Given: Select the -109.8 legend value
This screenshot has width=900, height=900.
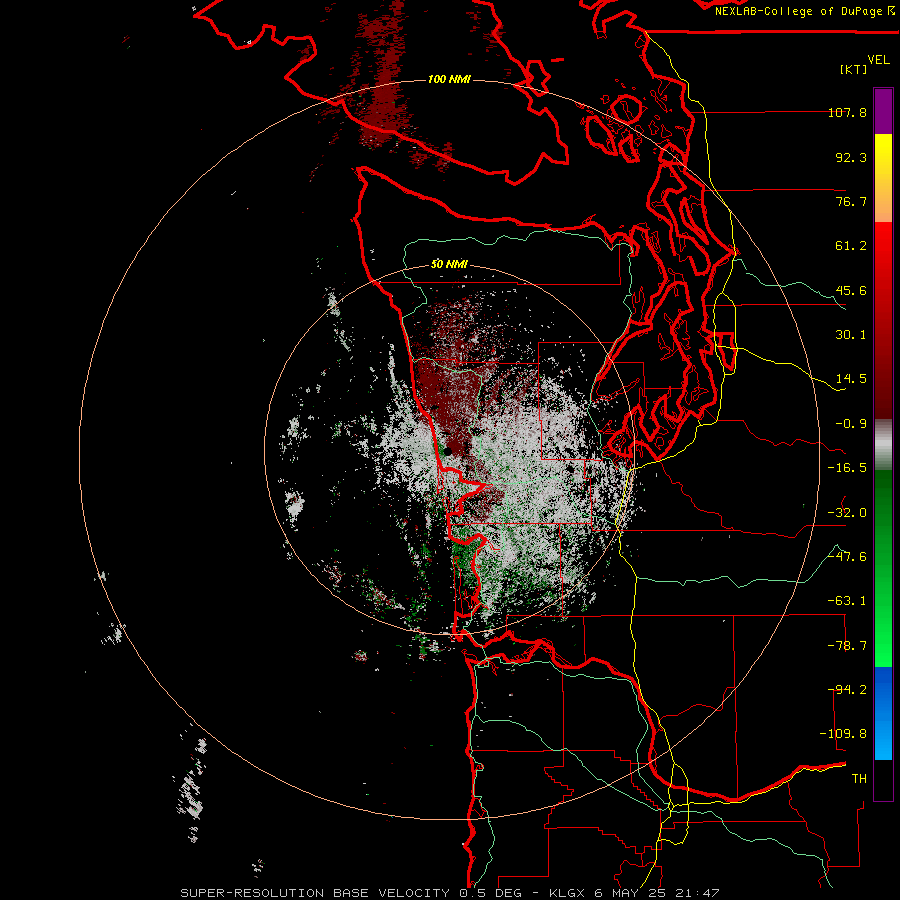Looking at the screenshot, I should [844, 734].
